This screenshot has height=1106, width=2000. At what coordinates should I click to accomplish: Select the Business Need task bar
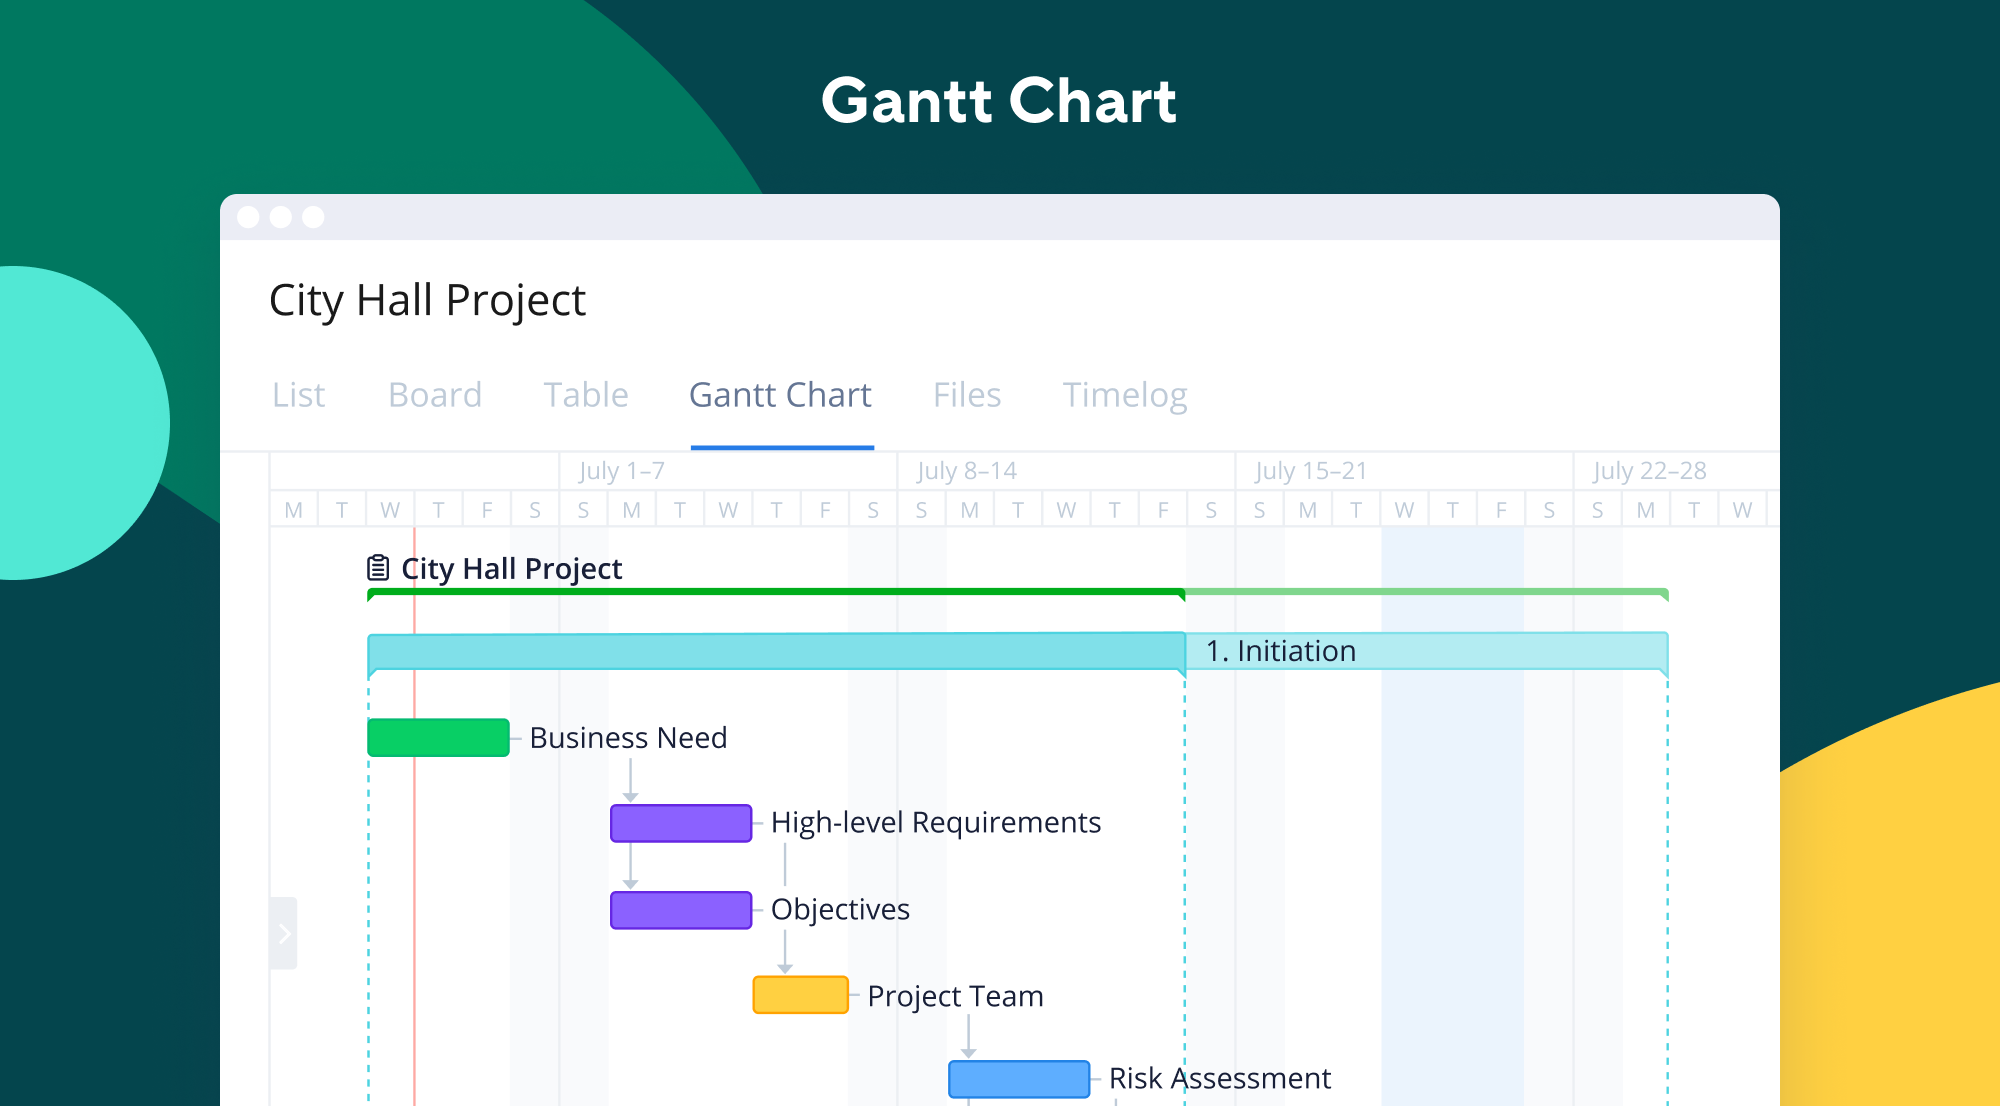tap(438, 737)
